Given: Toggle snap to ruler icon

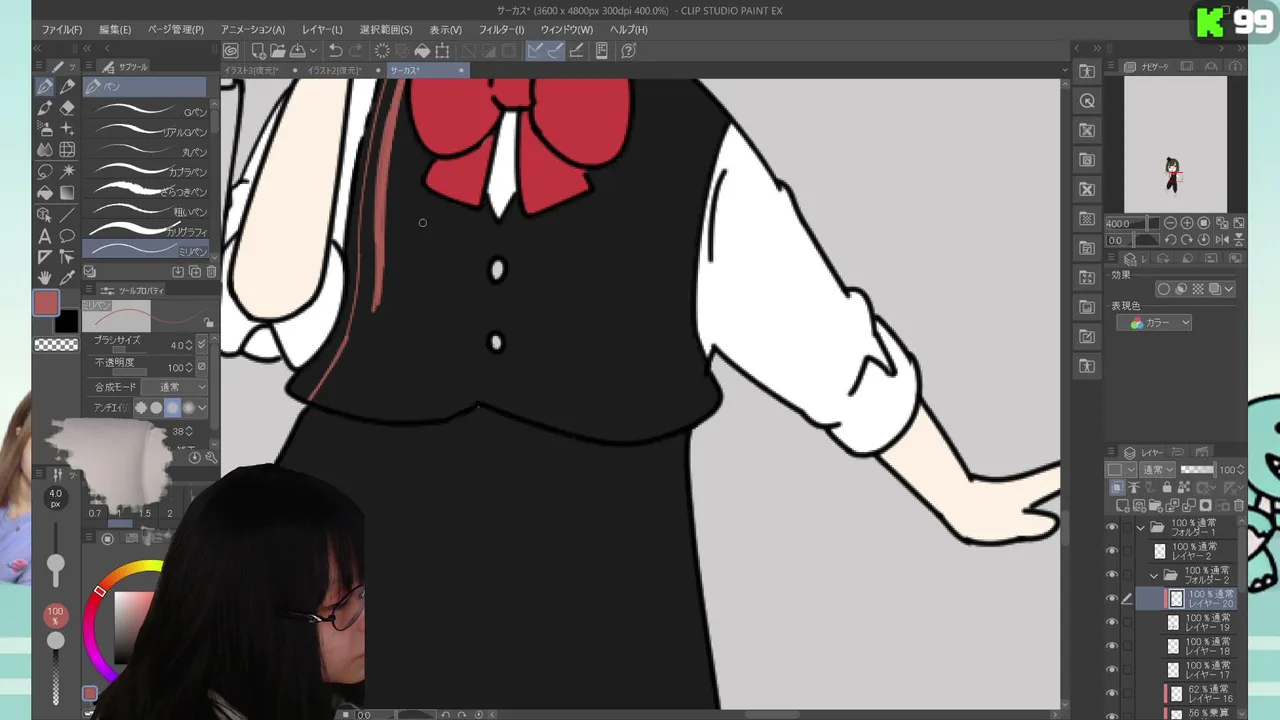Looking at the screenshot, I should (536, 51).
